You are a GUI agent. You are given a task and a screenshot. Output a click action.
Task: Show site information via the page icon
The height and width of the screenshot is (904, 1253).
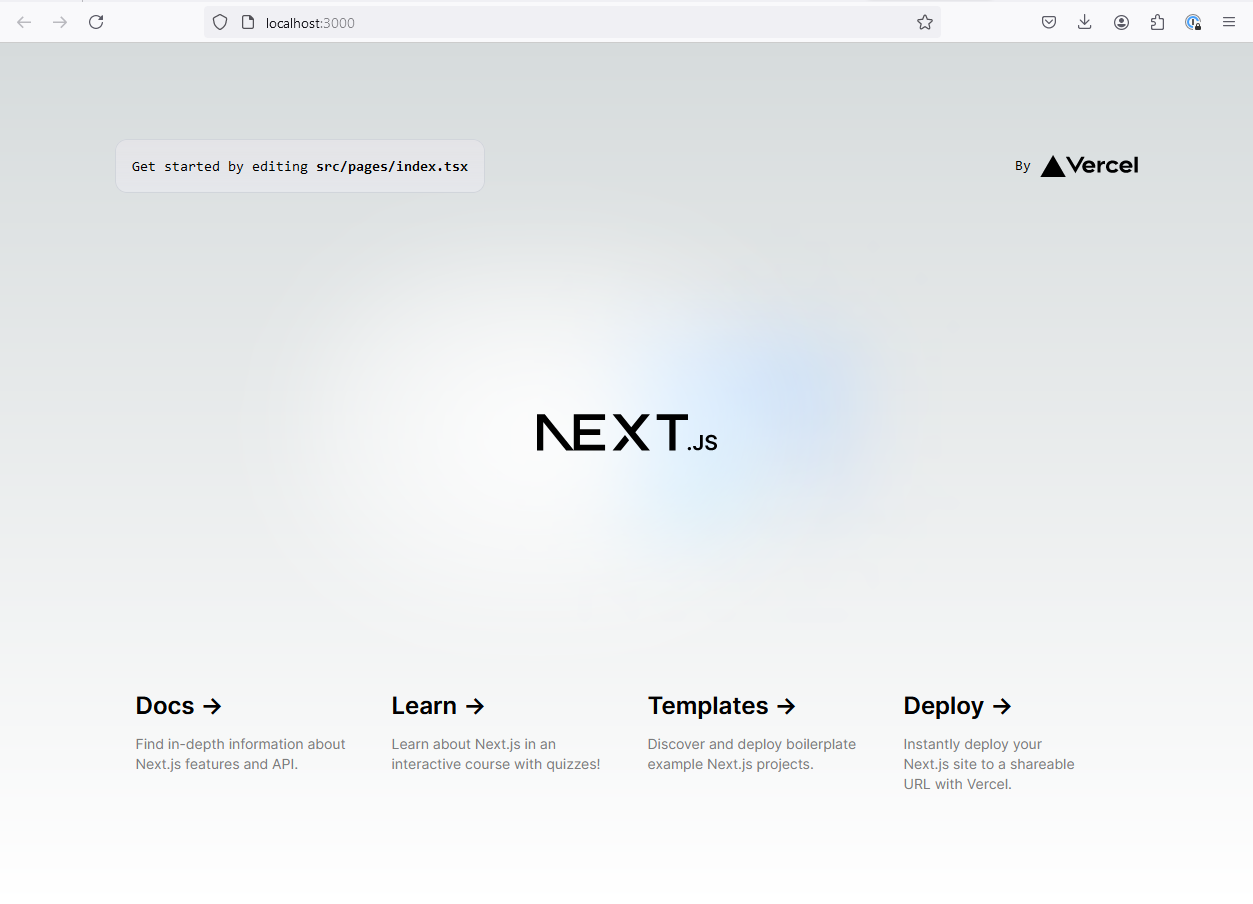point(248,22)
